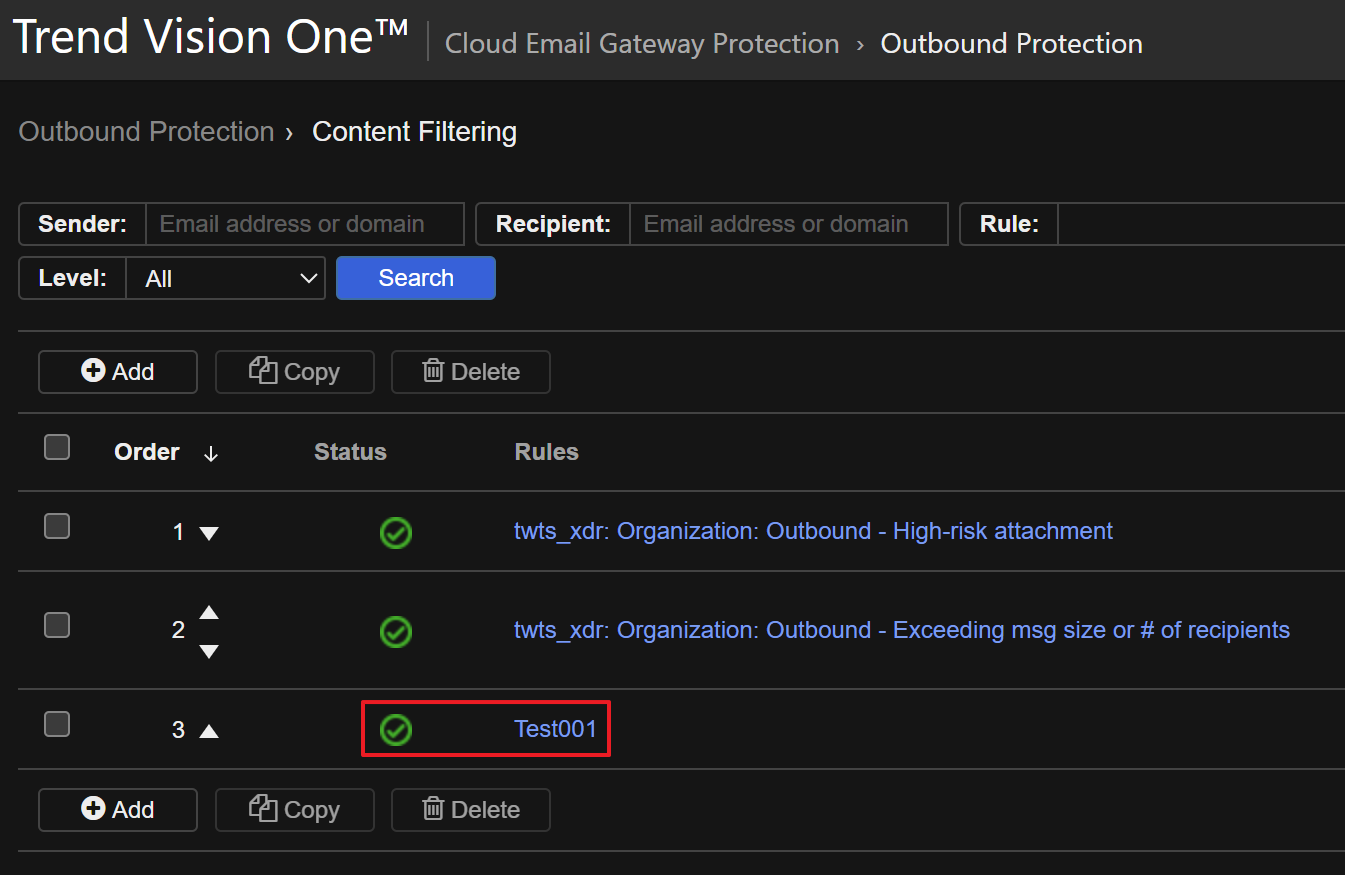
Task: Open the Test001 rule link
Action: (x=555, y=729)
